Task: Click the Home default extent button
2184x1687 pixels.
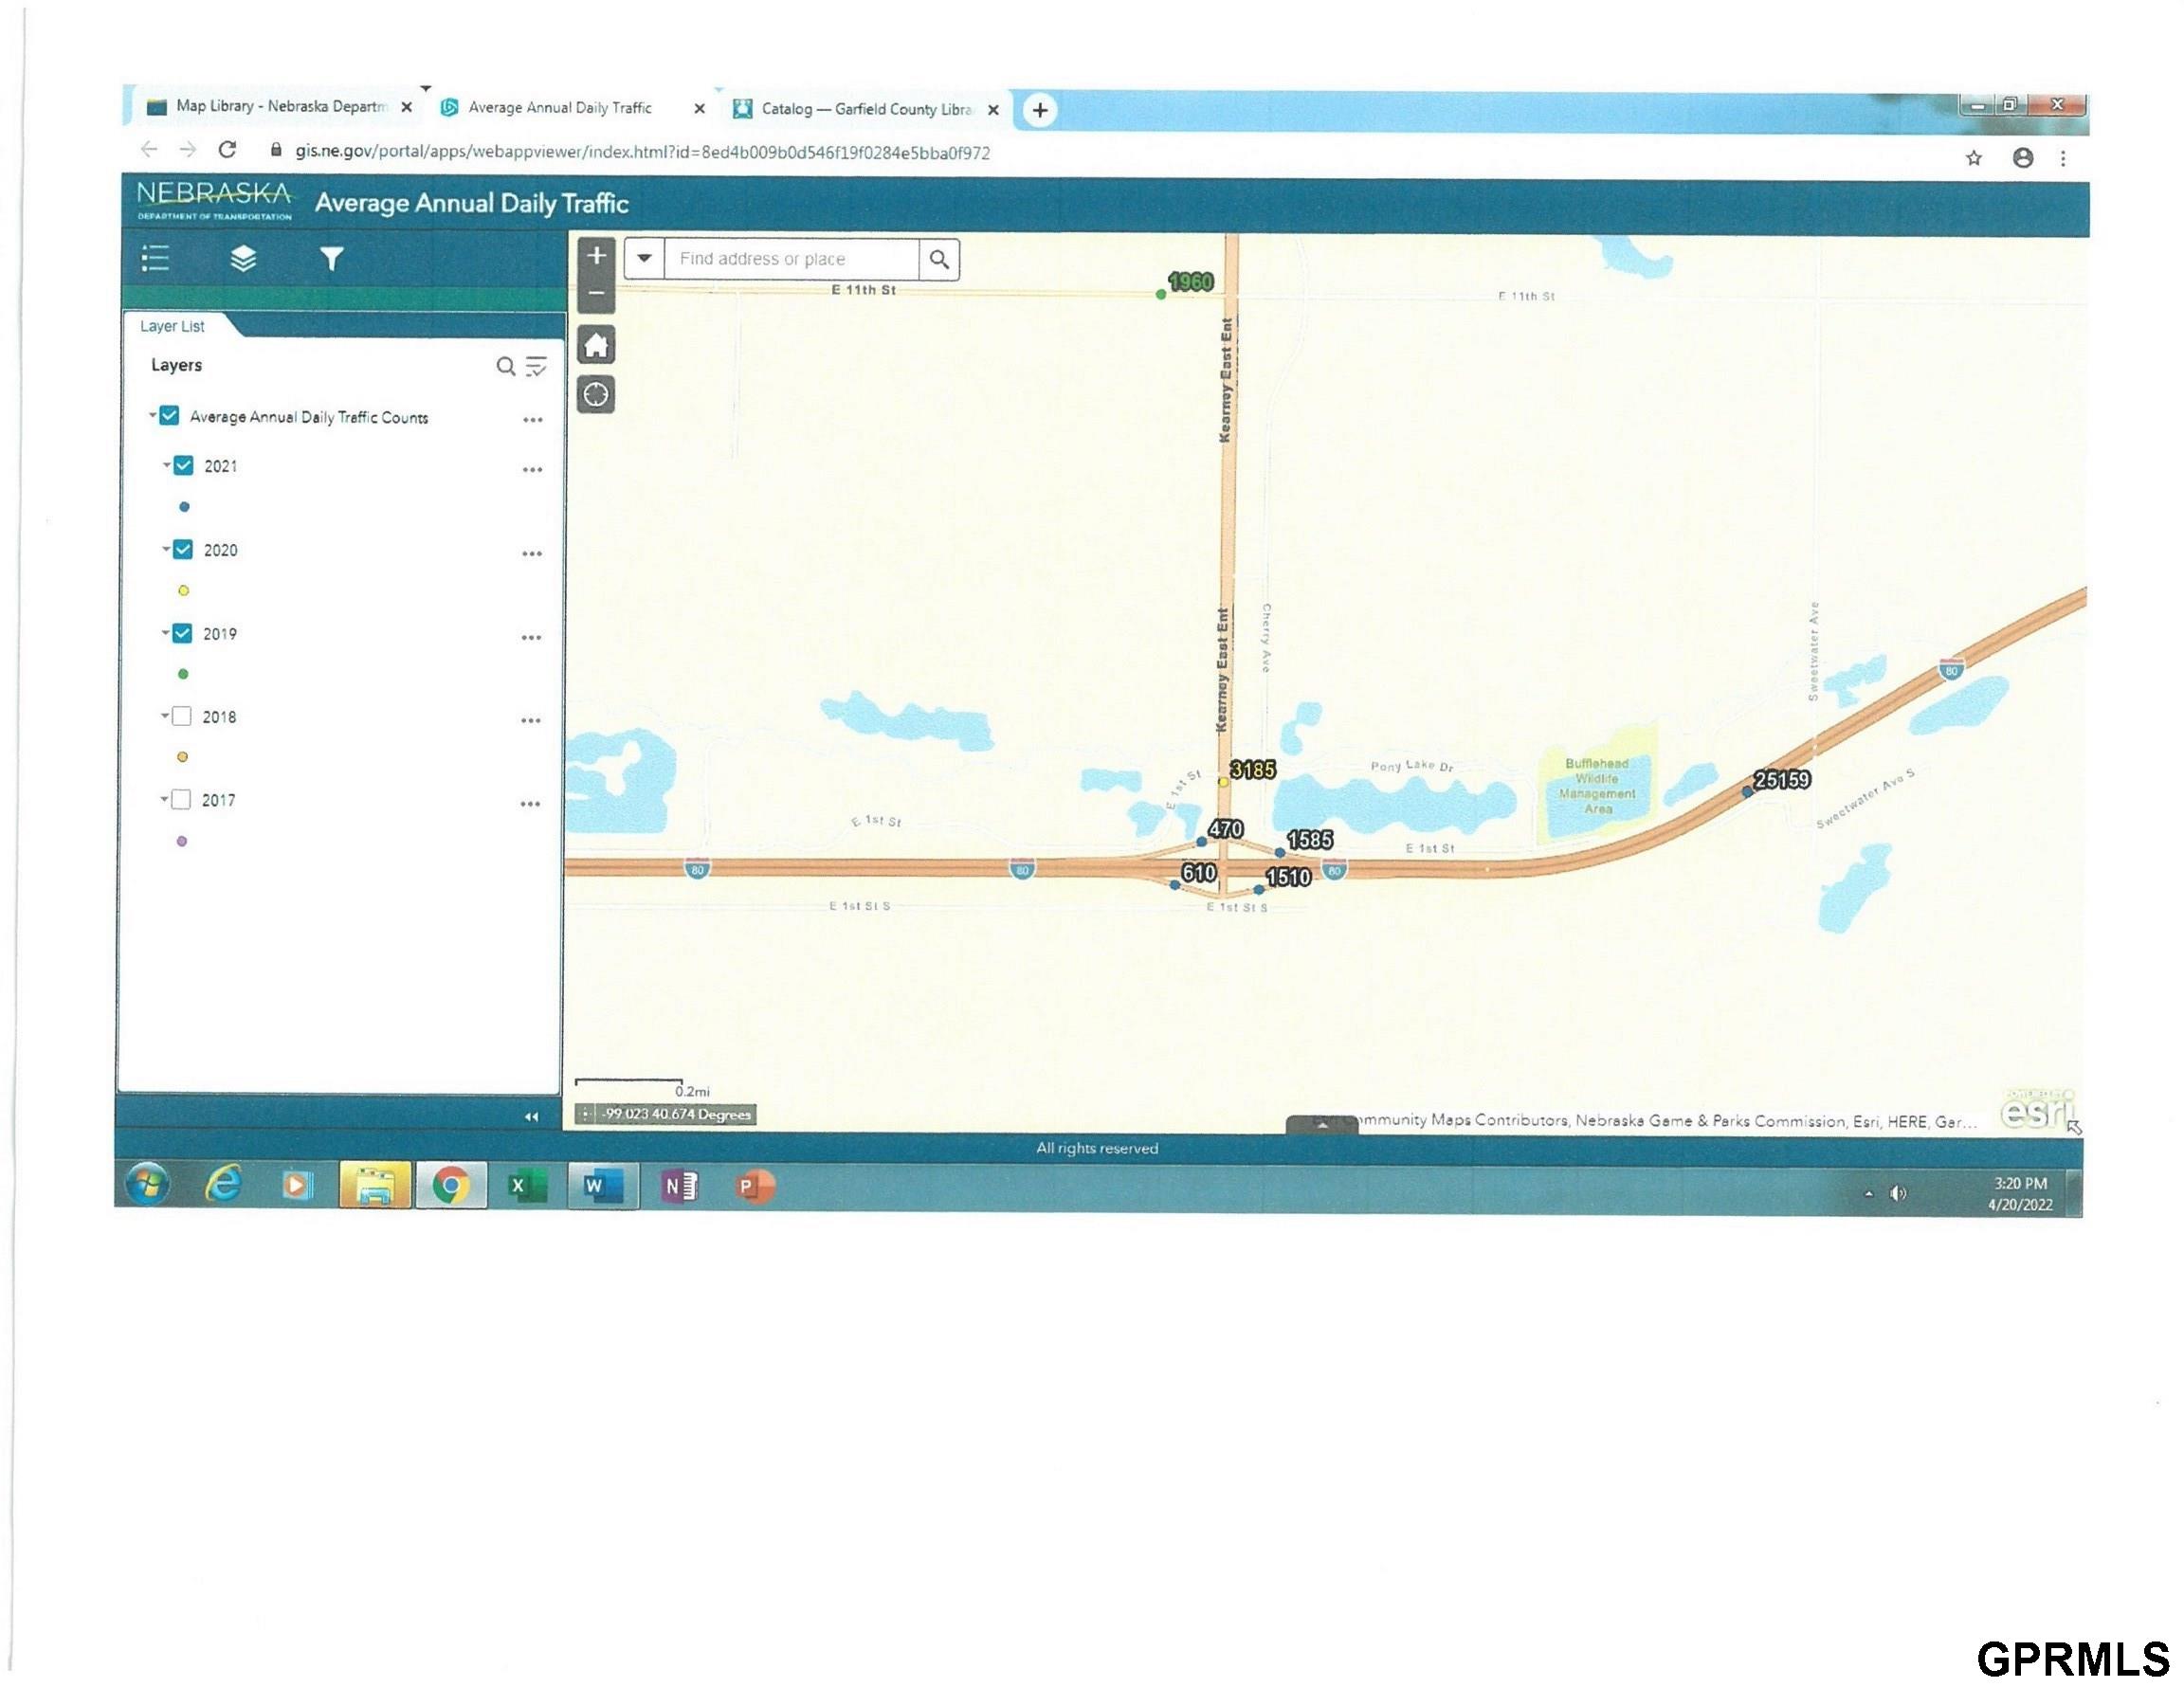Action: coord(597,346)
